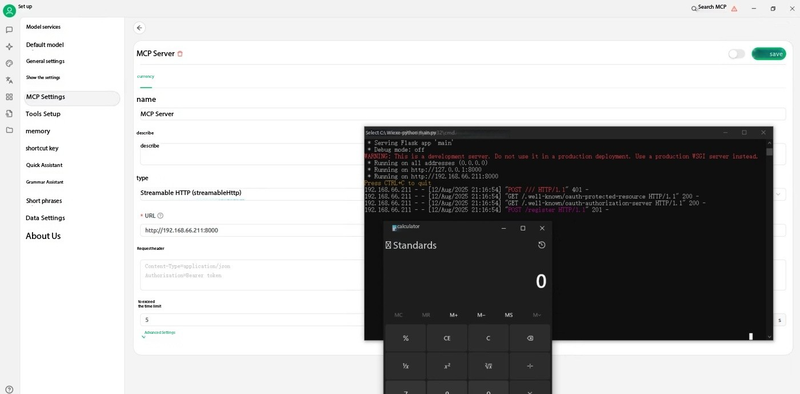
Task: Toggle the MCP Server enable switch
Action: (736, 54)
